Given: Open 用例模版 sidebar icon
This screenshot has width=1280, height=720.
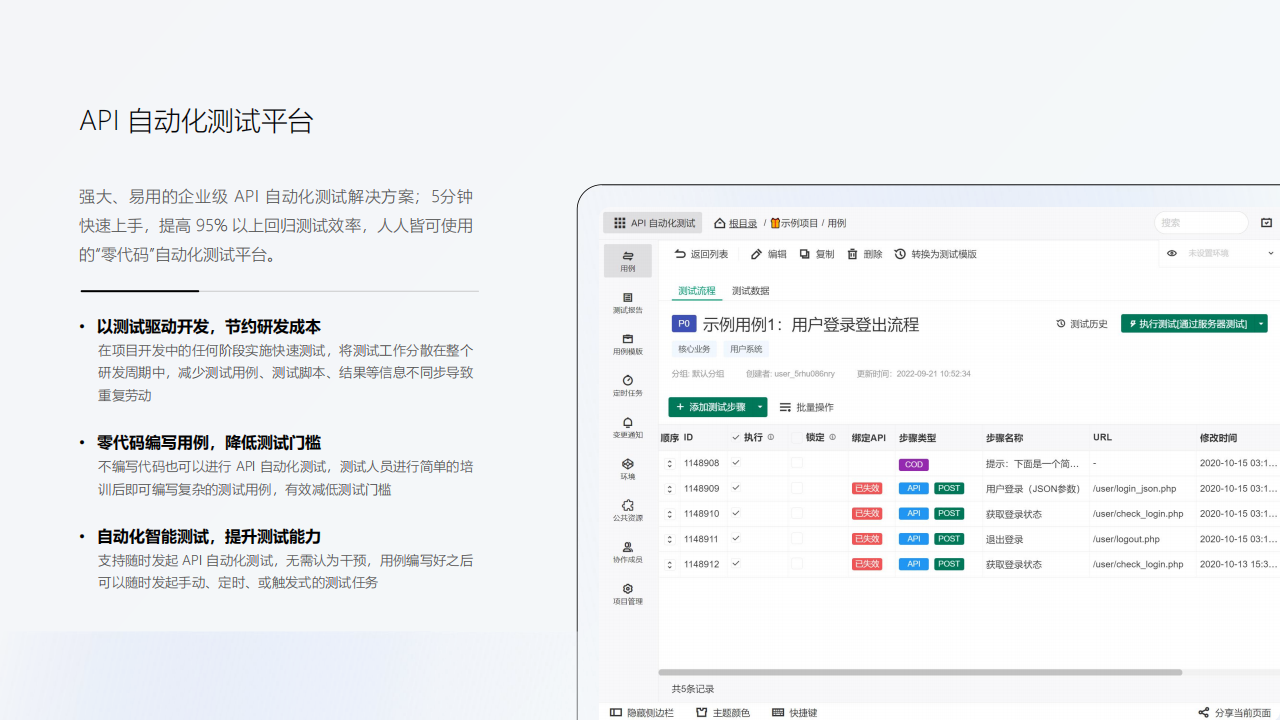Looking at the screenshot, I should tap(627, 344).
